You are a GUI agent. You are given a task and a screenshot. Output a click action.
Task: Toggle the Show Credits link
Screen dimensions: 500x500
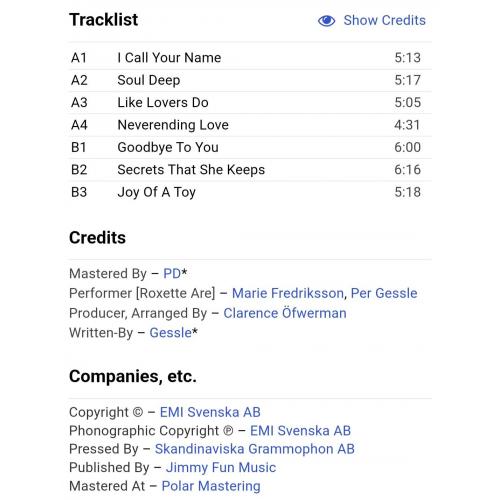(x=385, y=20)
